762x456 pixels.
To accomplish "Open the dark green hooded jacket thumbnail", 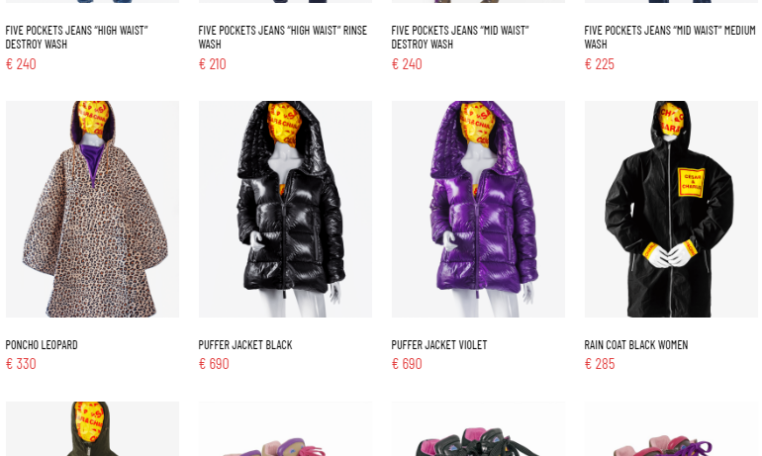I will coord(92,429).
